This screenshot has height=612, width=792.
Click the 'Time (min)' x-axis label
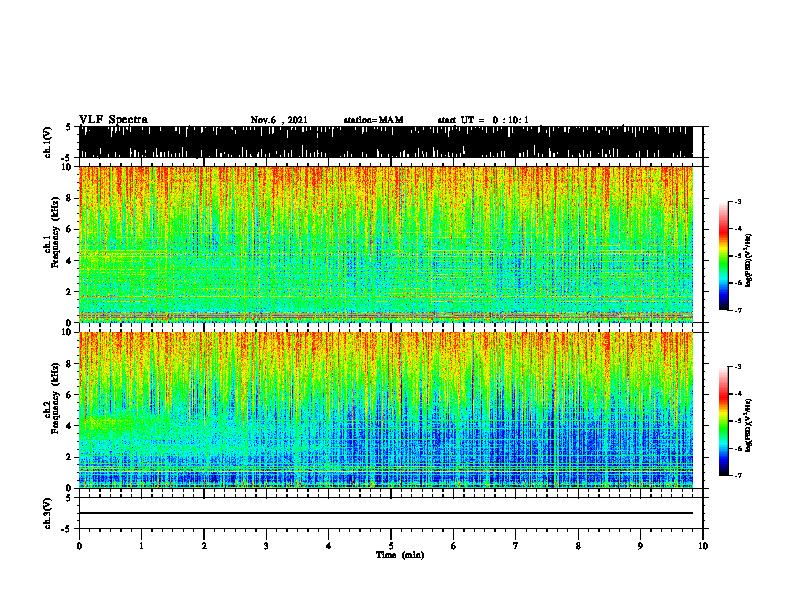(x=400, y=555)
